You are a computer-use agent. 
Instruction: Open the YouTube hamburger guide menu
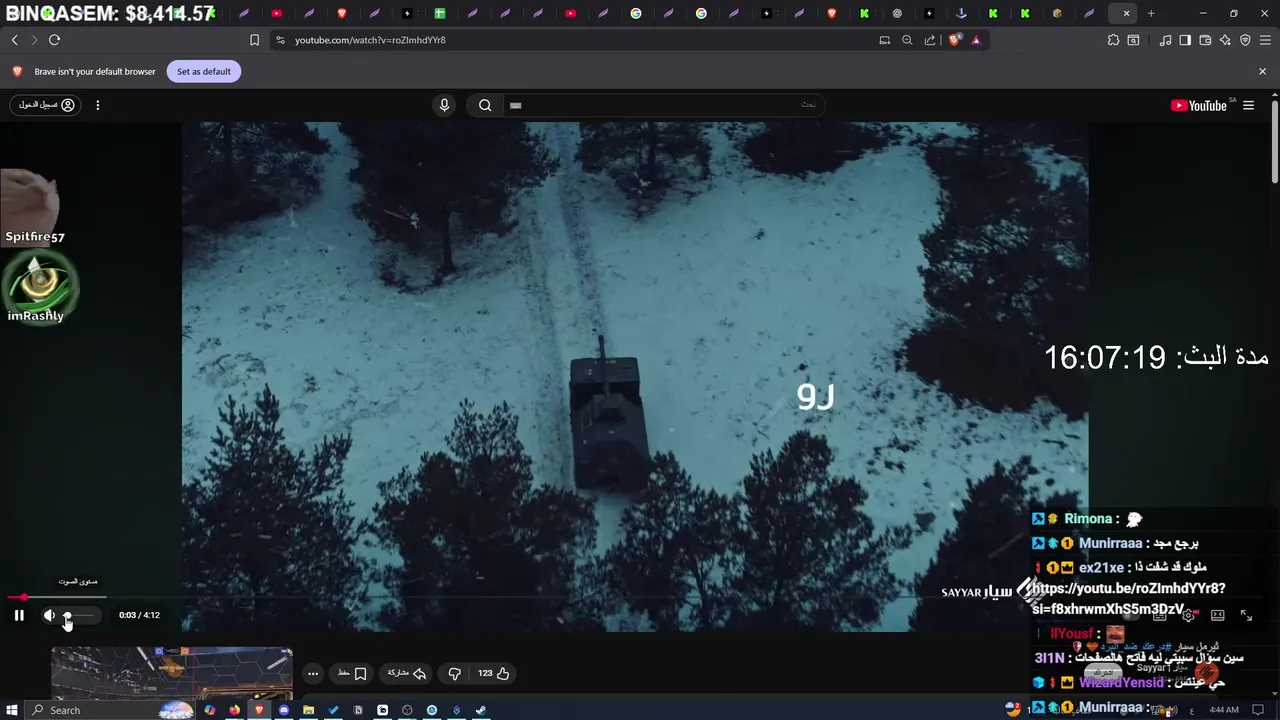pyautogui.click(x=1248, y=105)
